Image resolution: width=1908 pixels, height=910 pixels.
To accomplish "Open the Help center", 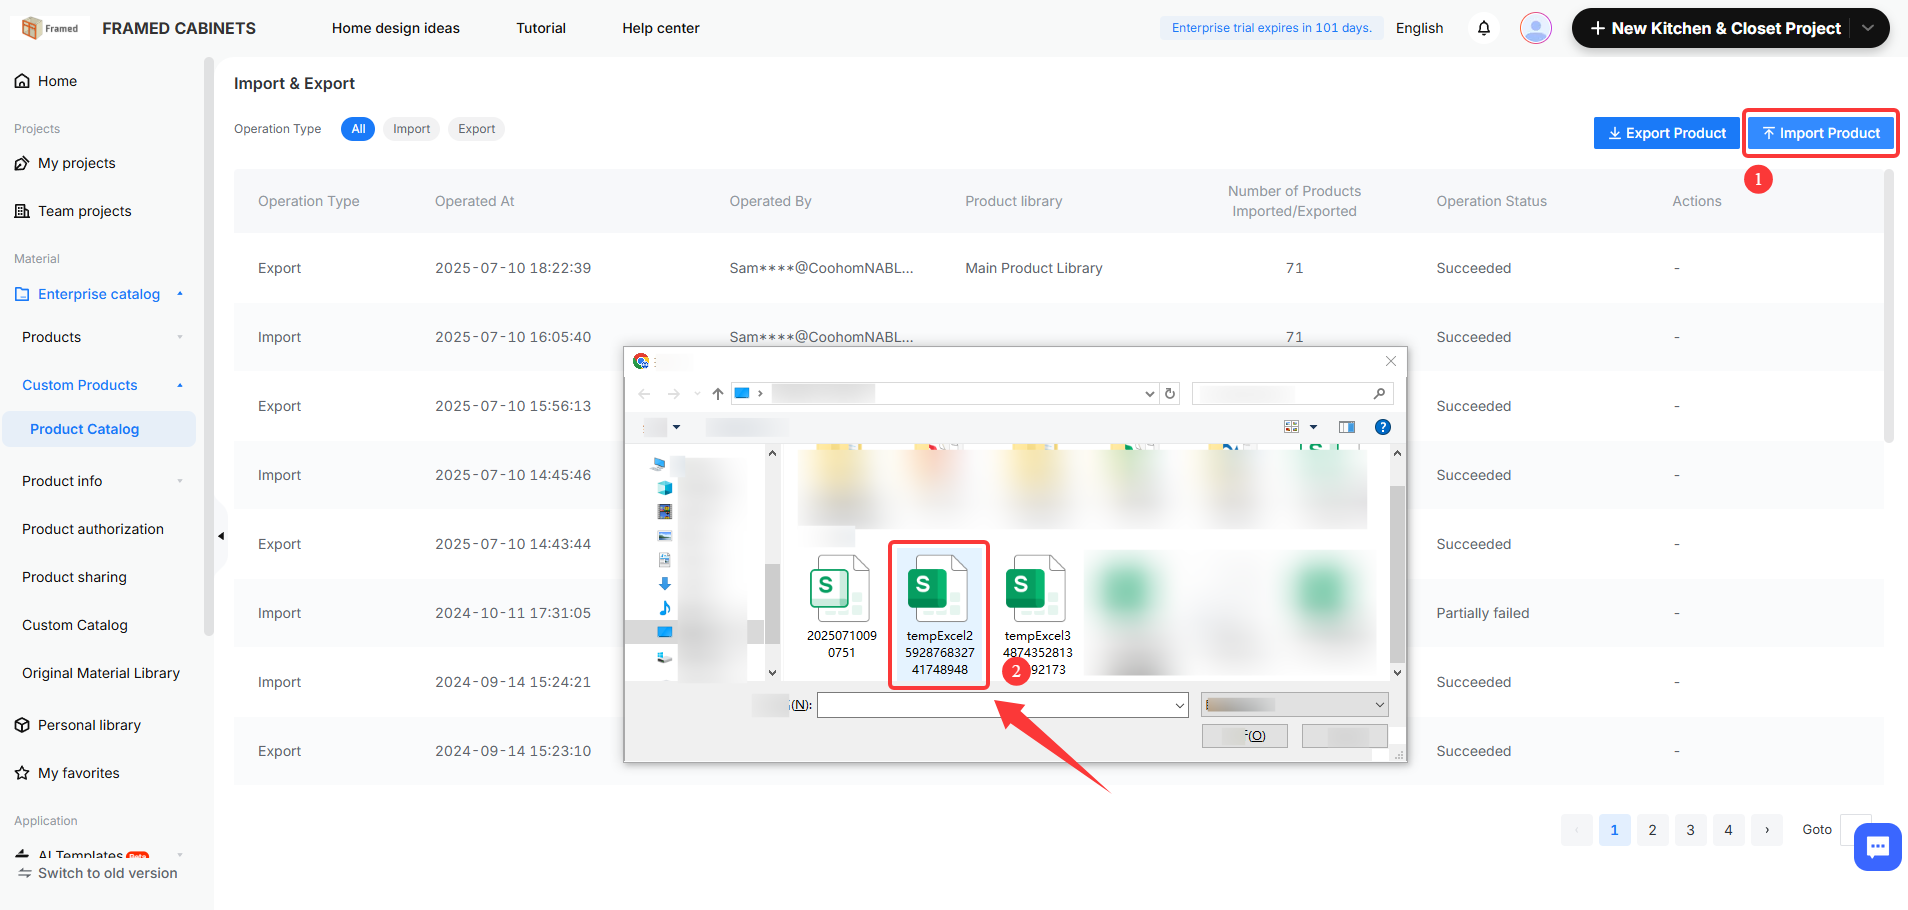I will pyautogui.click(x=661, y=28).
